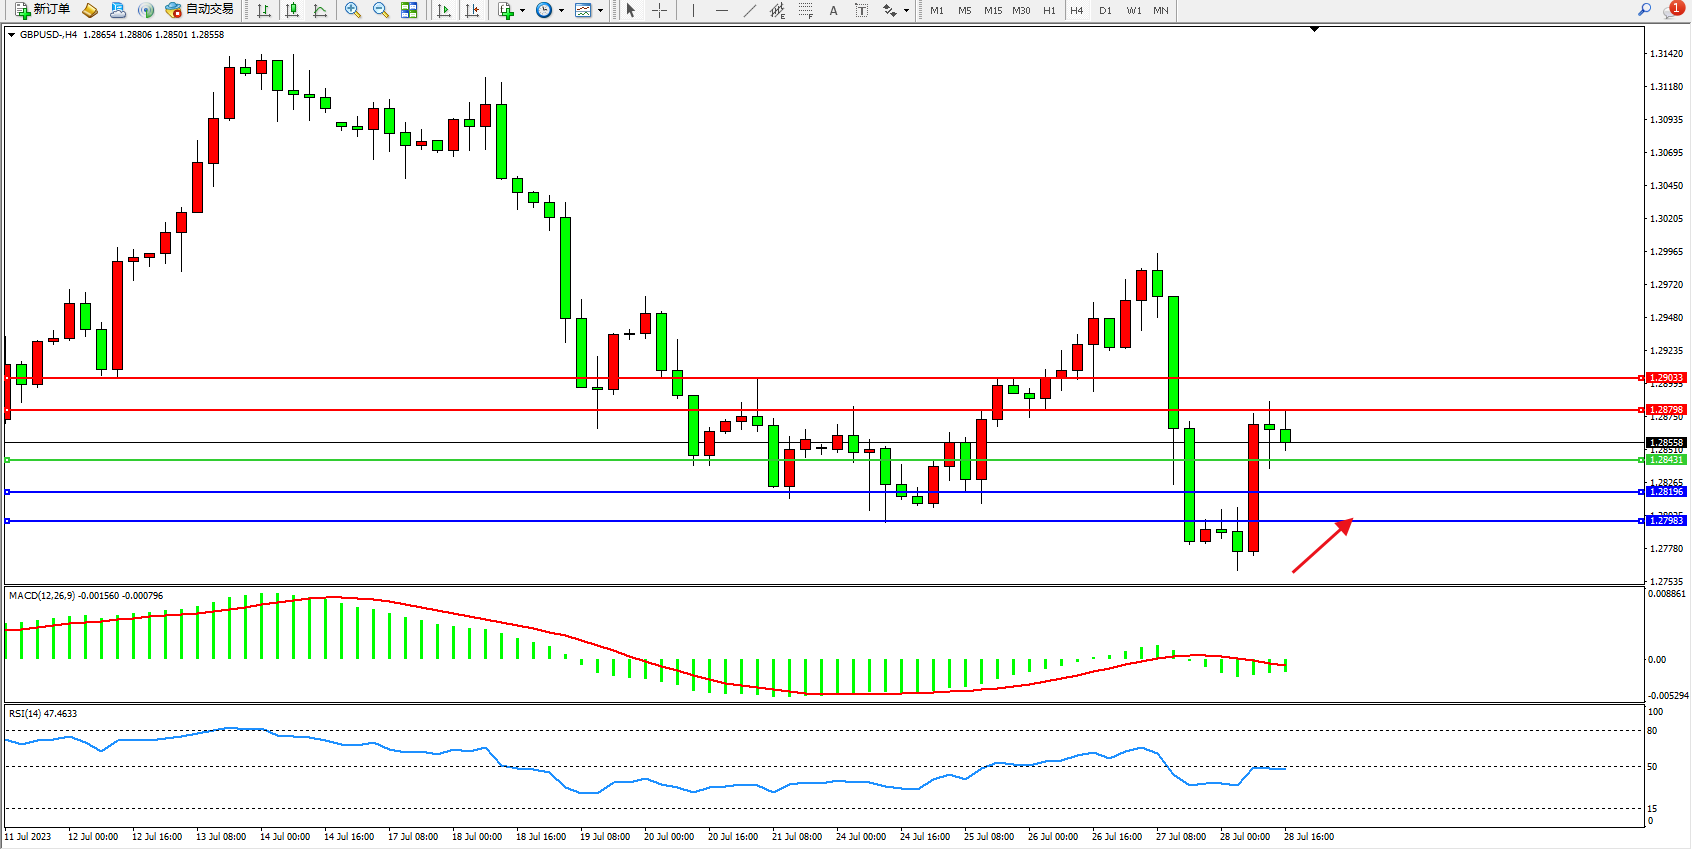Expand the arrows objects dropdown

pos(906,11)
